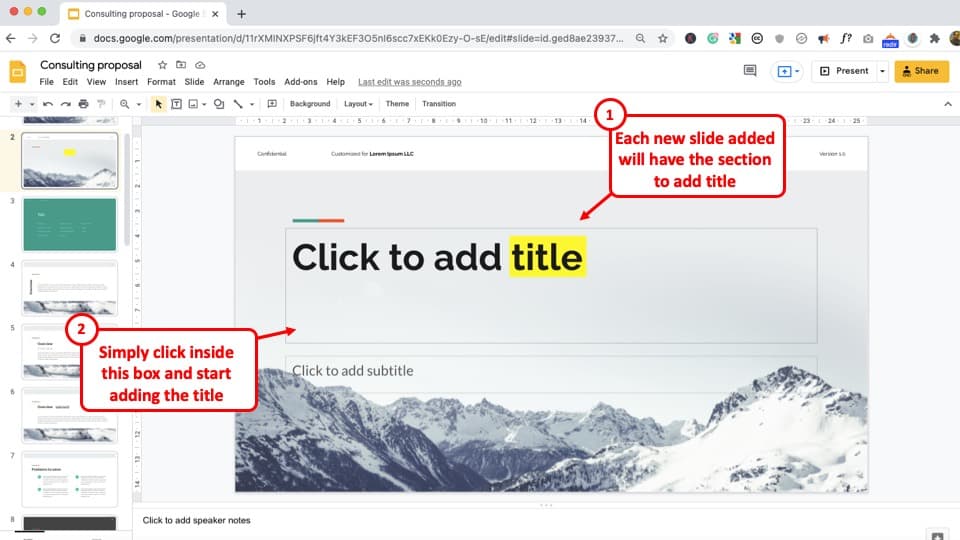Open the Tools menu
The height and width of the screenshot is (540, 960).
coord(264,82)
